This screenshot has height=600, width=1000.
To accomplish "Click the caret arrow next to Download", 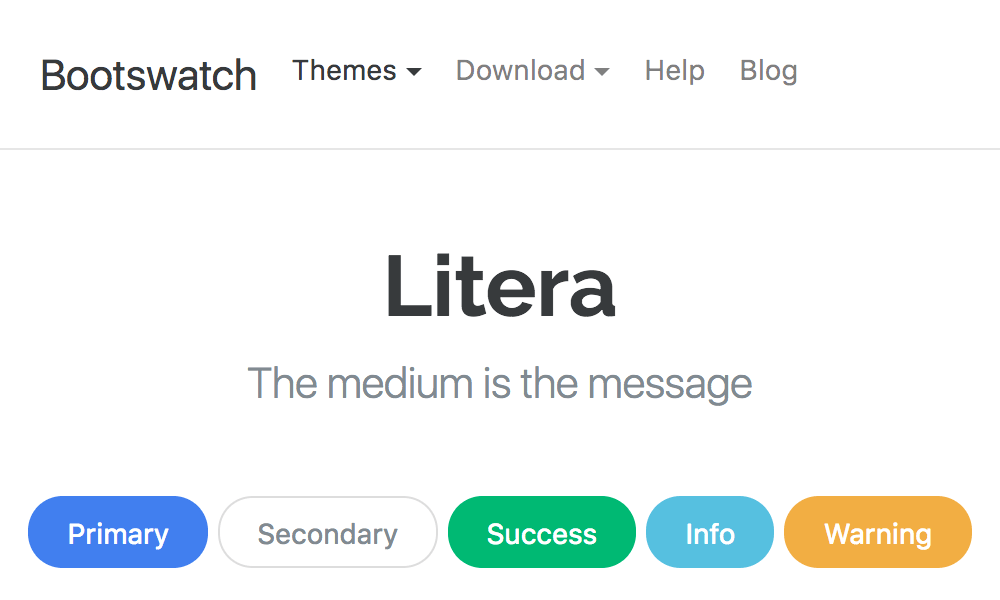I will (602, 73).
